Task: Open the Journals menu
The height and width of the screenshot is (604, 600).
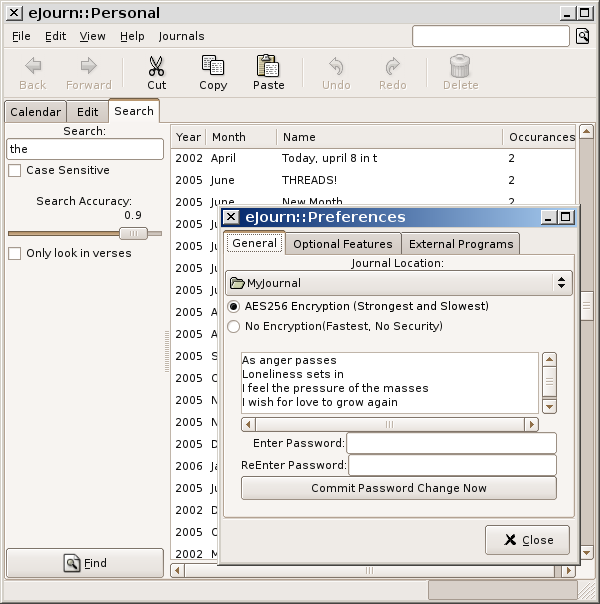Action: click(x=181, y=36)
